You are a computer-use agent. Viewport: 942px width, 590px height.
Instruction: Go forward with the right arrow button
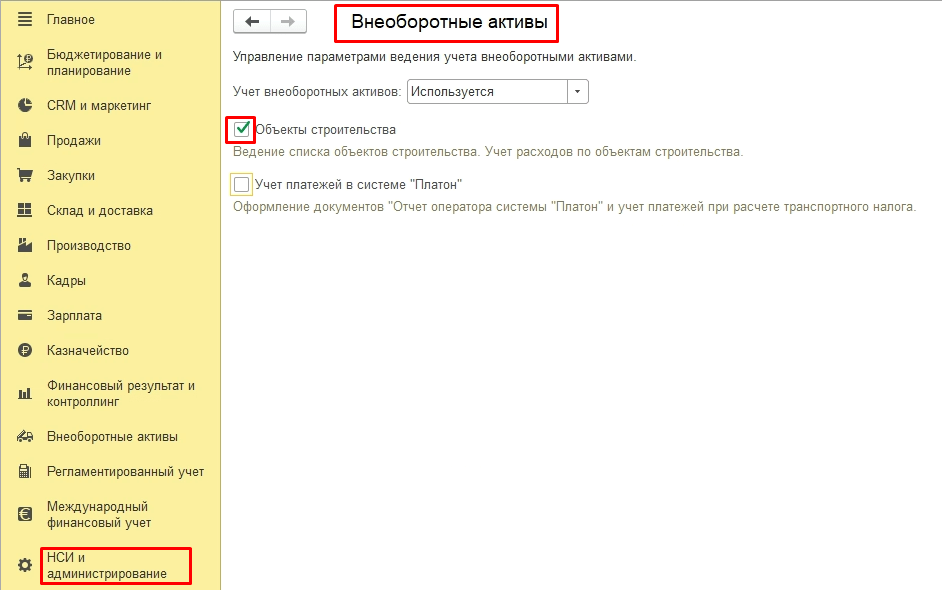click(x=288, y=22)
